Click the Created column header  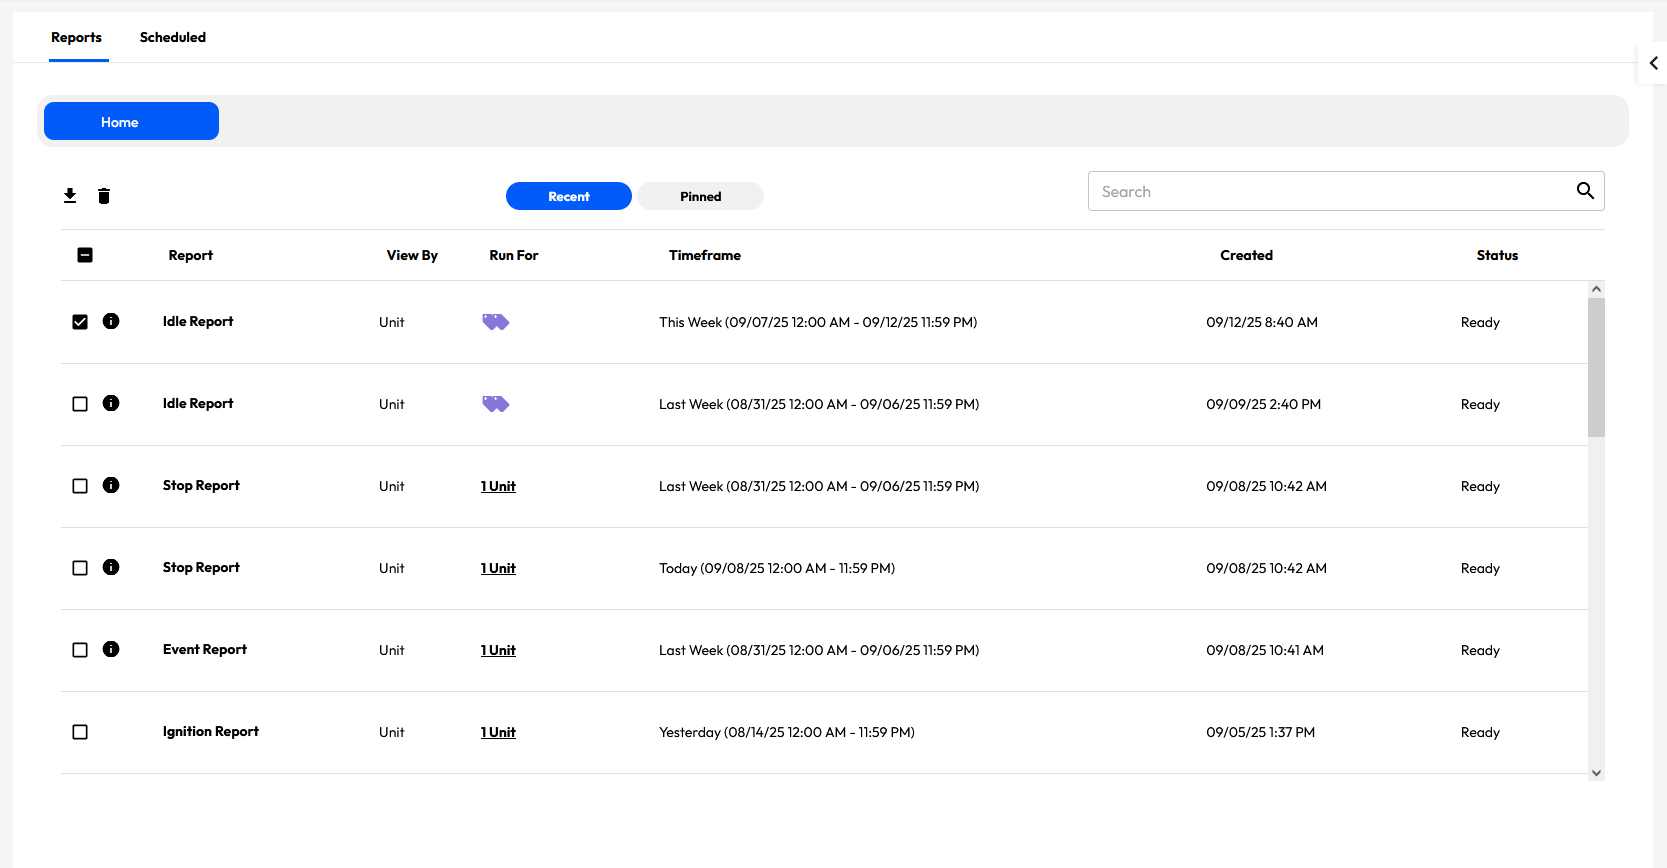[1246, 255]
